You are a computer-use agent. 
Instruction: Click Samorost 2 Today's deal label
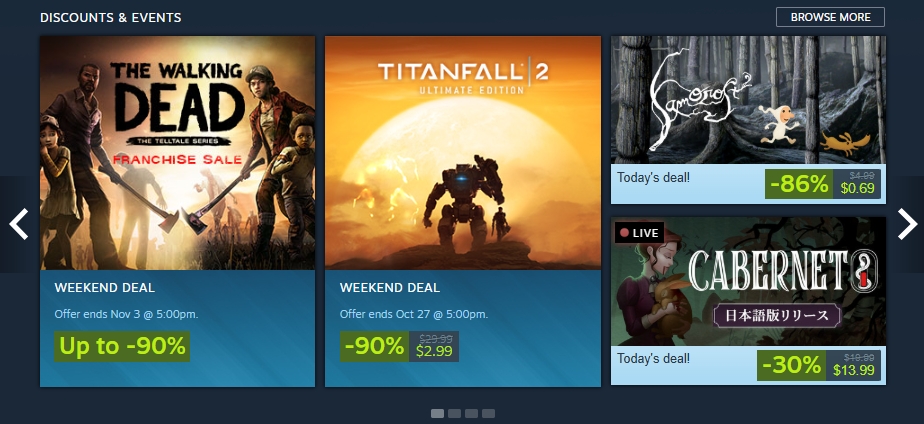click(653, 177)
